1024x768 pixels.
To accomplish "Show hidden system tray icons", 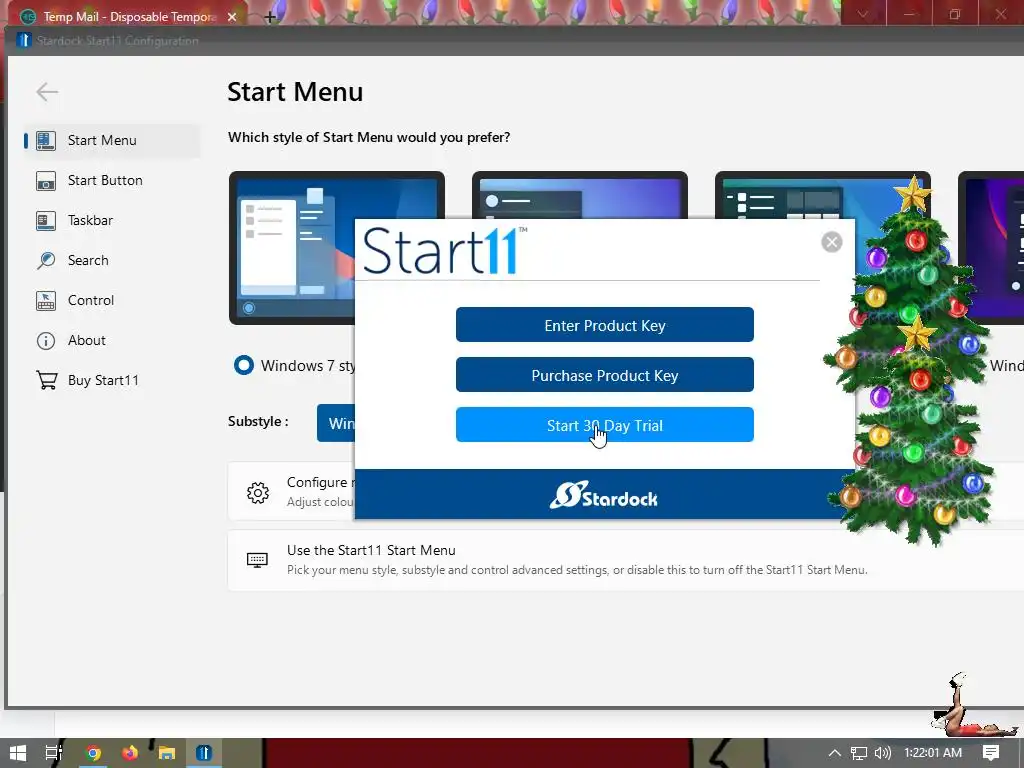I will tap(834, 753).
